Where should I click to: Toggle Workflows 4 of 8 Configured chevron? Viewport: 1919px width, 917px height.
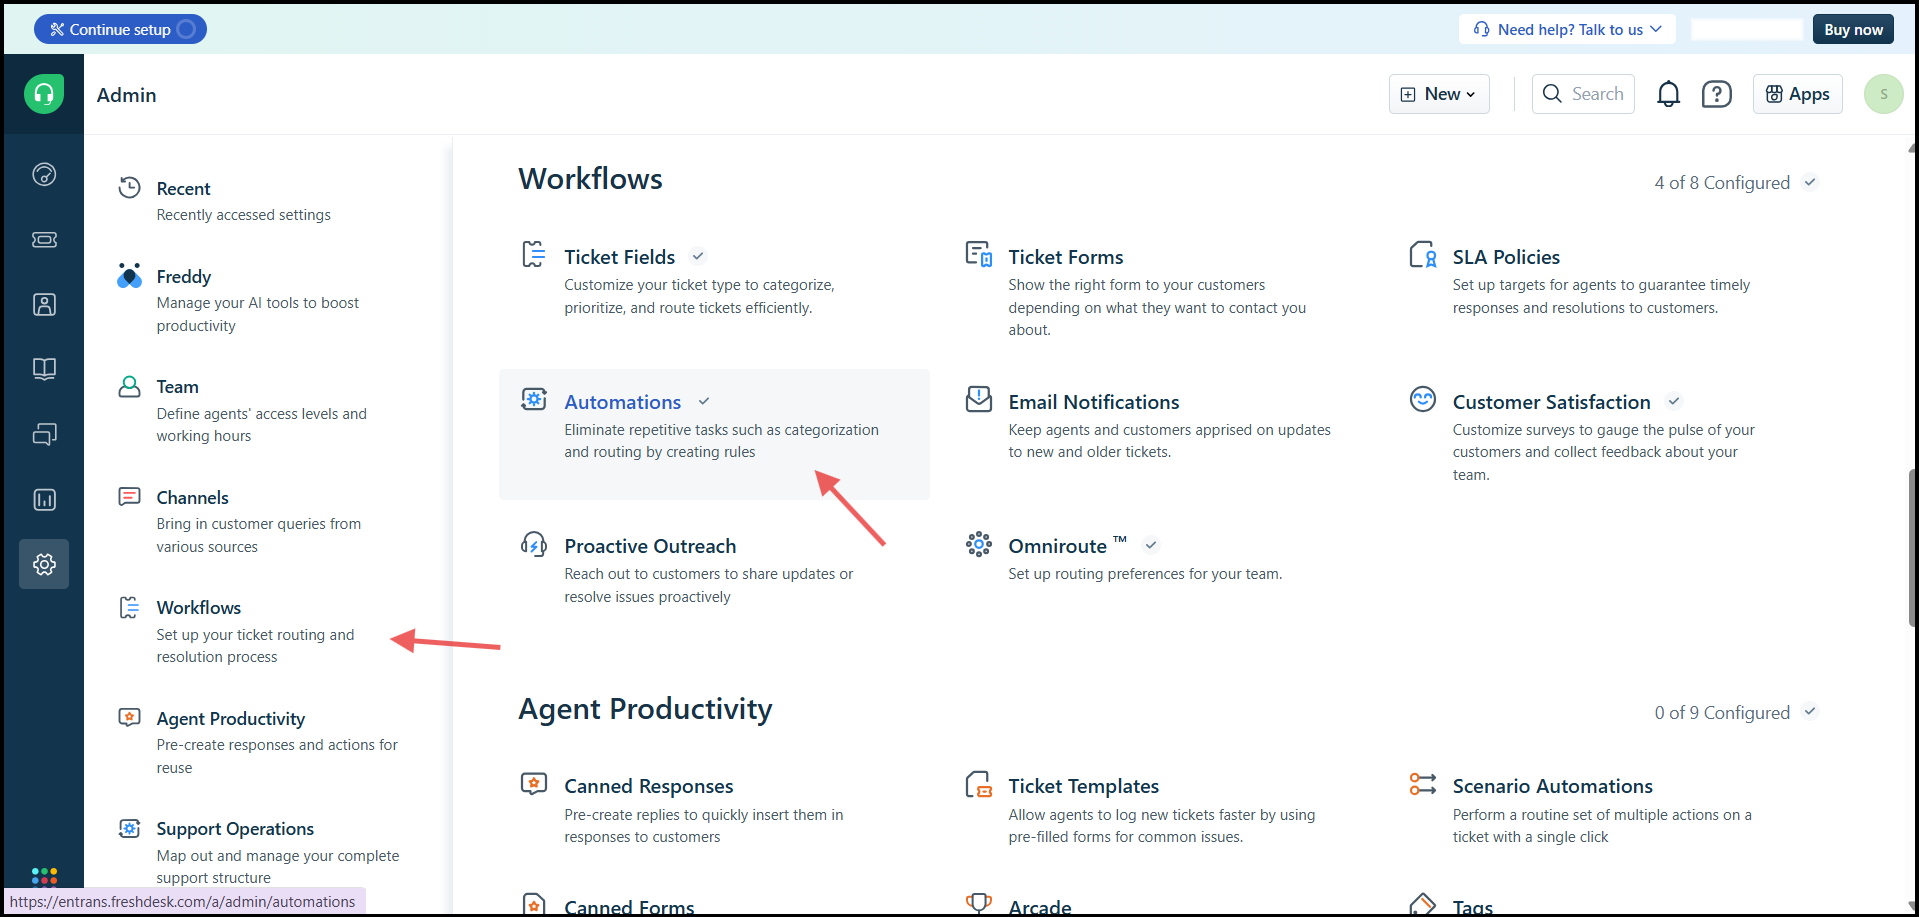pos(1809,182)
